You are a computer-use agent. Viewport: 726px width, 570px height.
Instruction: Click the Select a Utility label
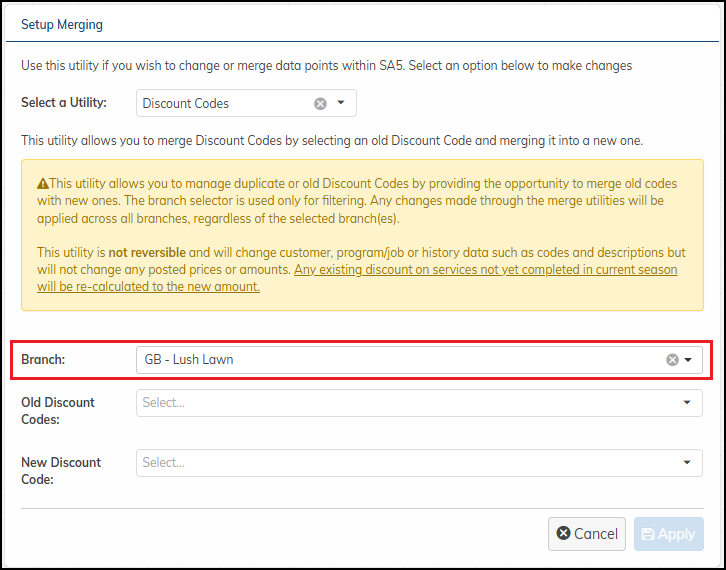[x=64, y=102]
